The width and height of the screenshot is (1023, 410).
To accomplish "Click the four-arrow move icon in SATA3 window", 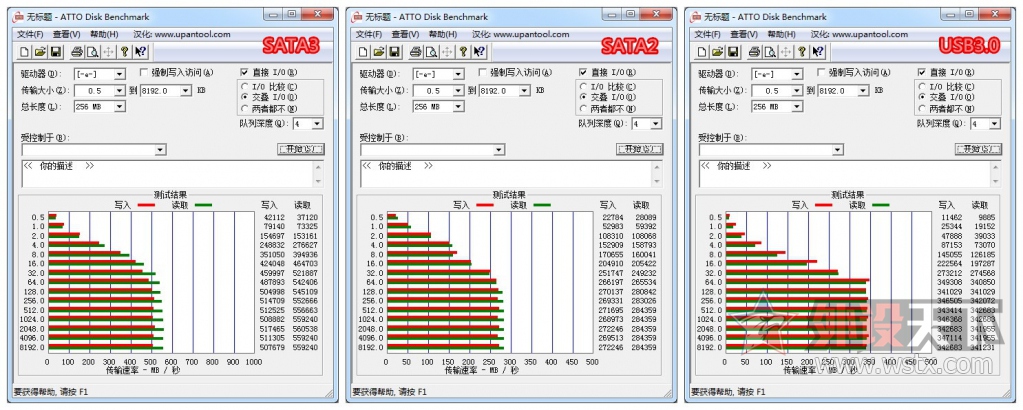I will (108, 52).
